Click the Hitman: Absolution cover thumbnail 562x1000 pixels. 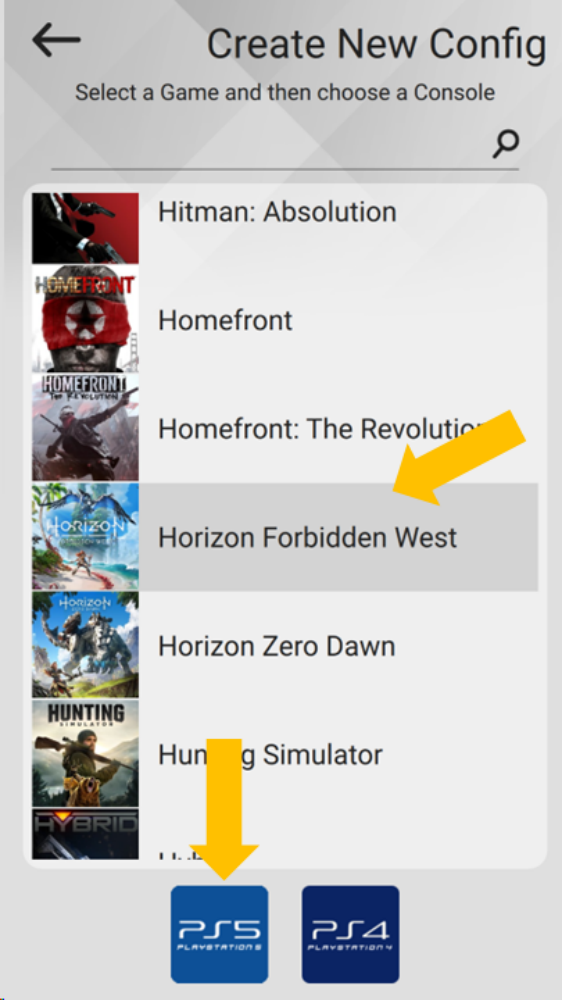[x=85, y=228]
